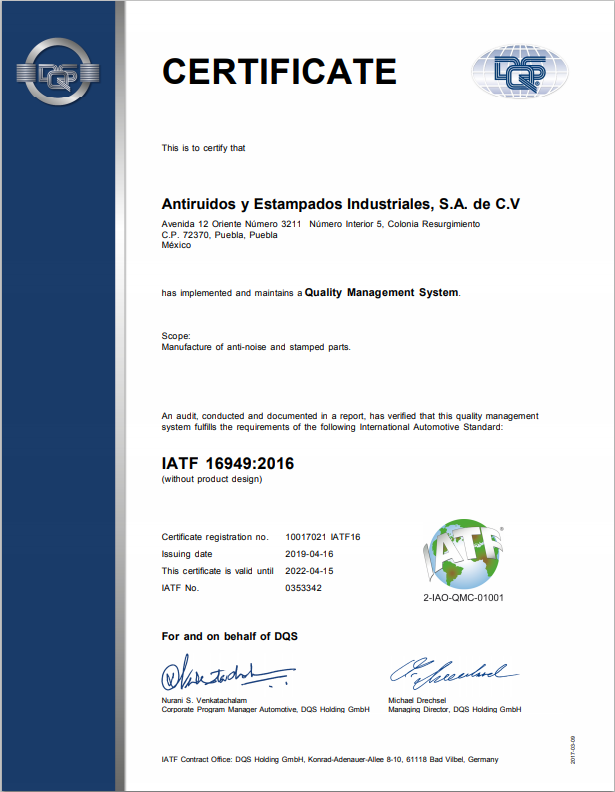Select company name Antiruidos y Estampados Industriales

click(x=341, y=204)
